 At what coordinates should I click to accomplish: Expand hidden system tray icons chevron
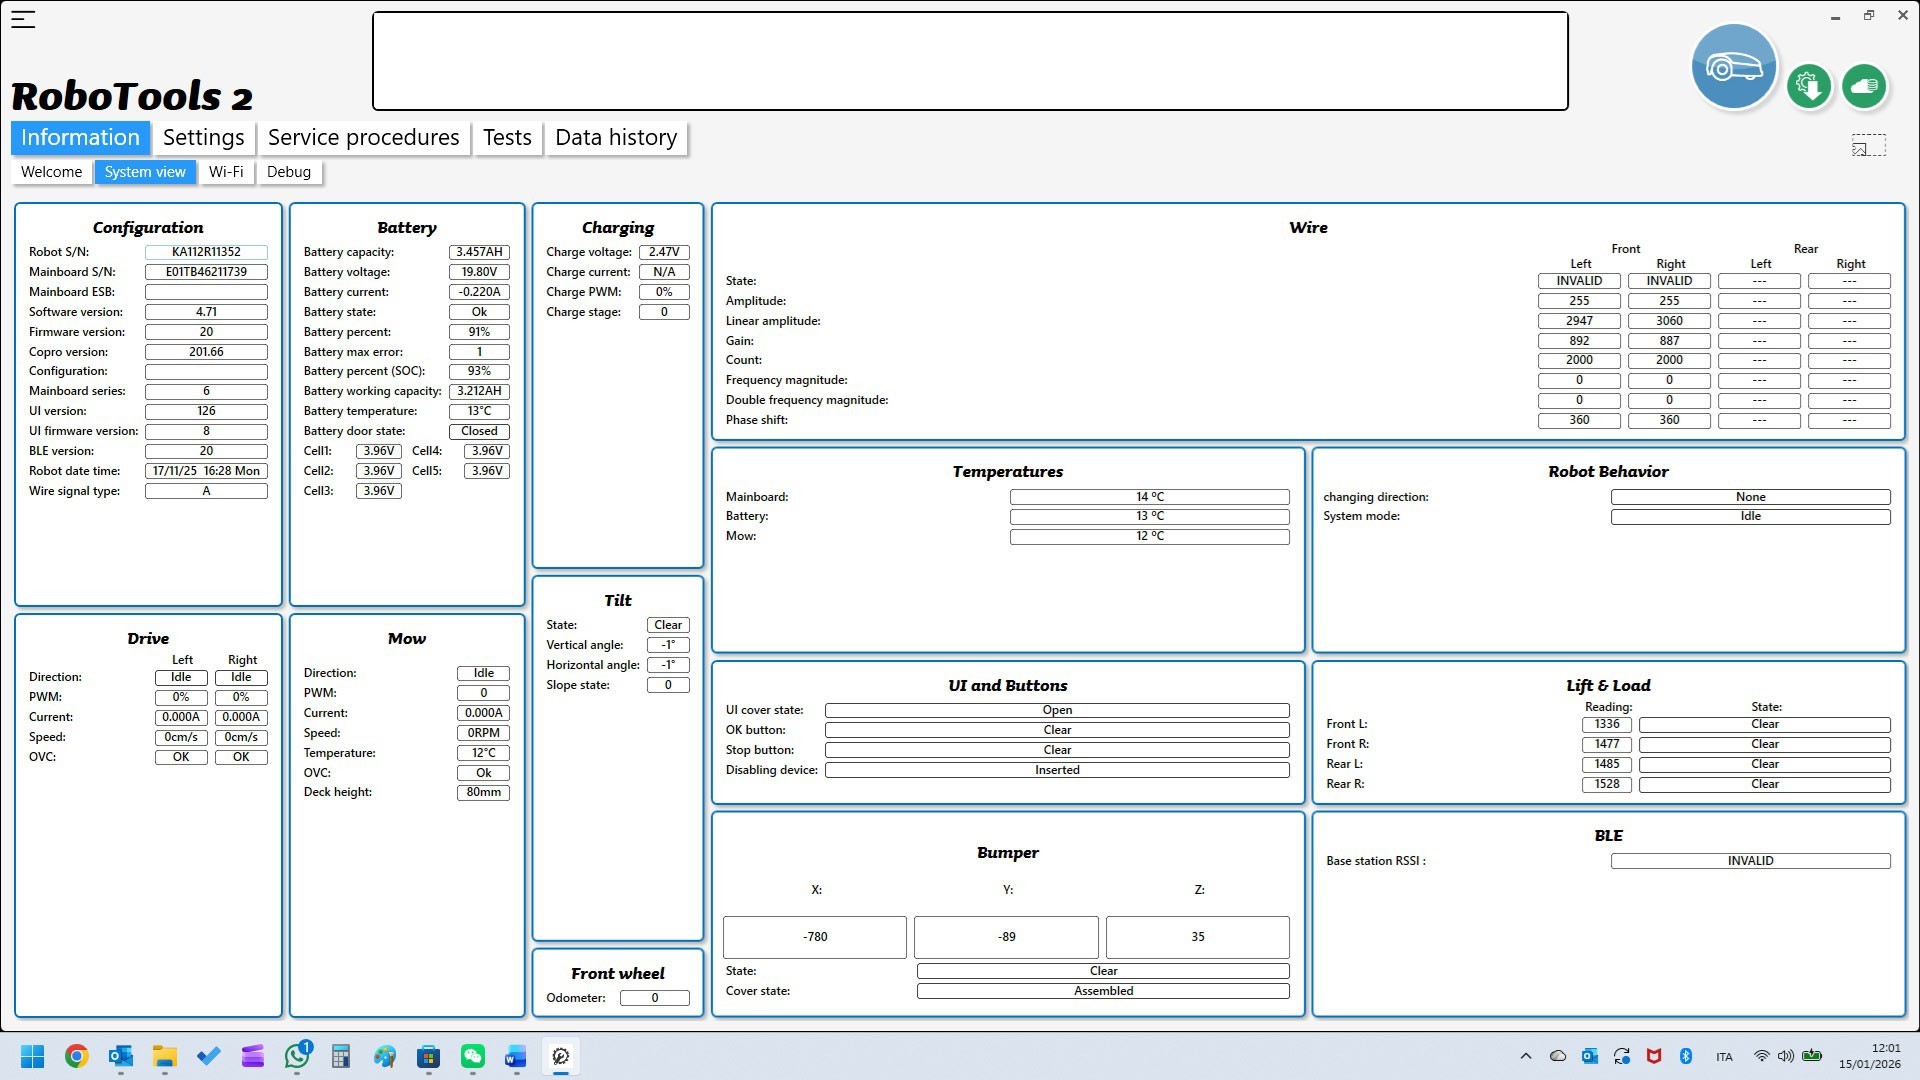pos(1525,1056)
